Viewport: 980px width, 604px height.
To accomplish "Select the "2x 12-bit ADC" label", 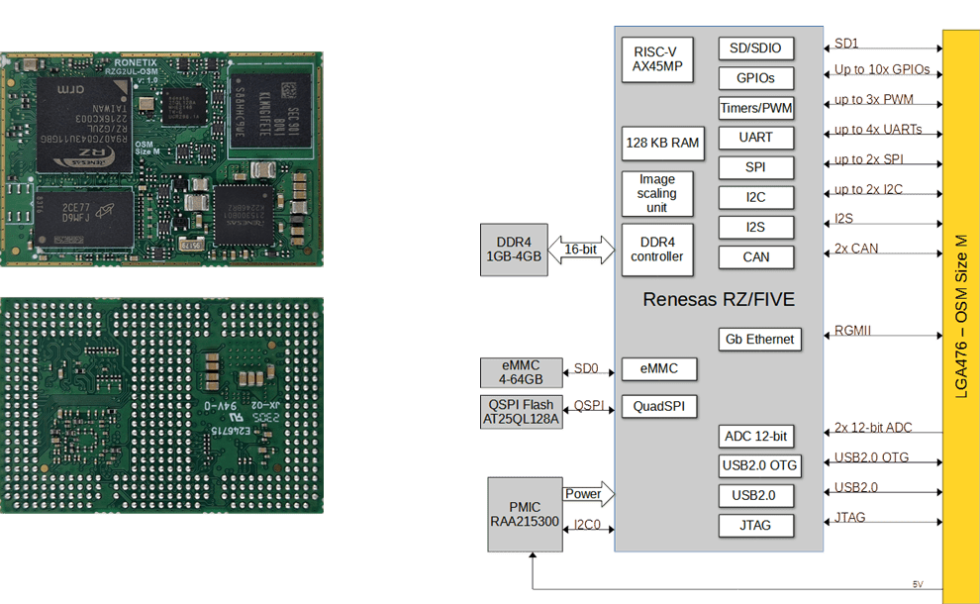I will click(873, 427).
